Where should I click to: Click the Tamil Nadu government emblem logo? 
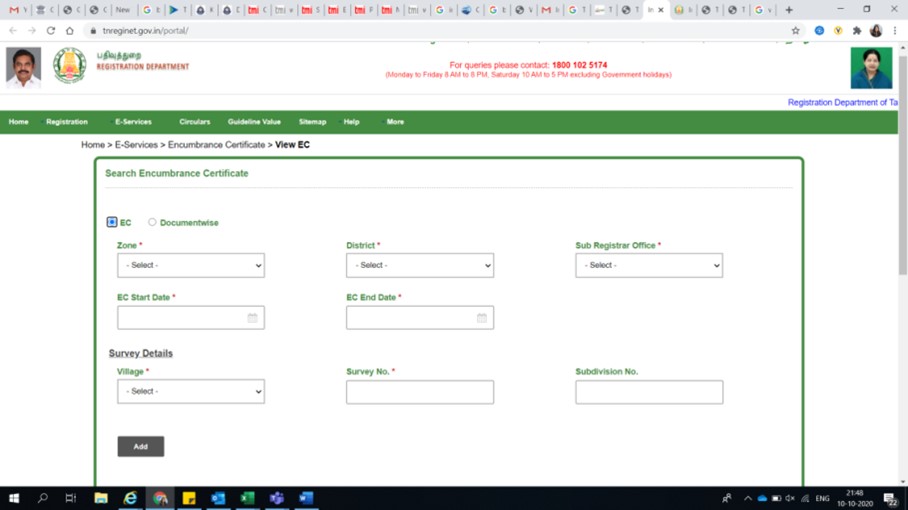(70, 67)
